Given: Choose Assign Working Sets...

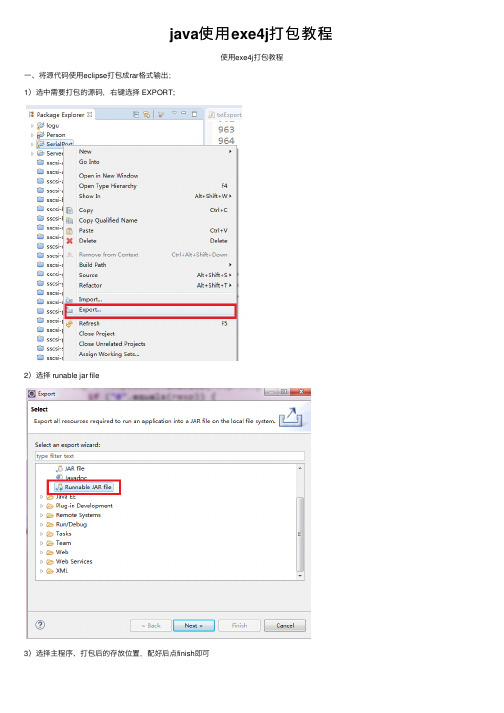Looking at the screenshot, I should tap(150, 354).
